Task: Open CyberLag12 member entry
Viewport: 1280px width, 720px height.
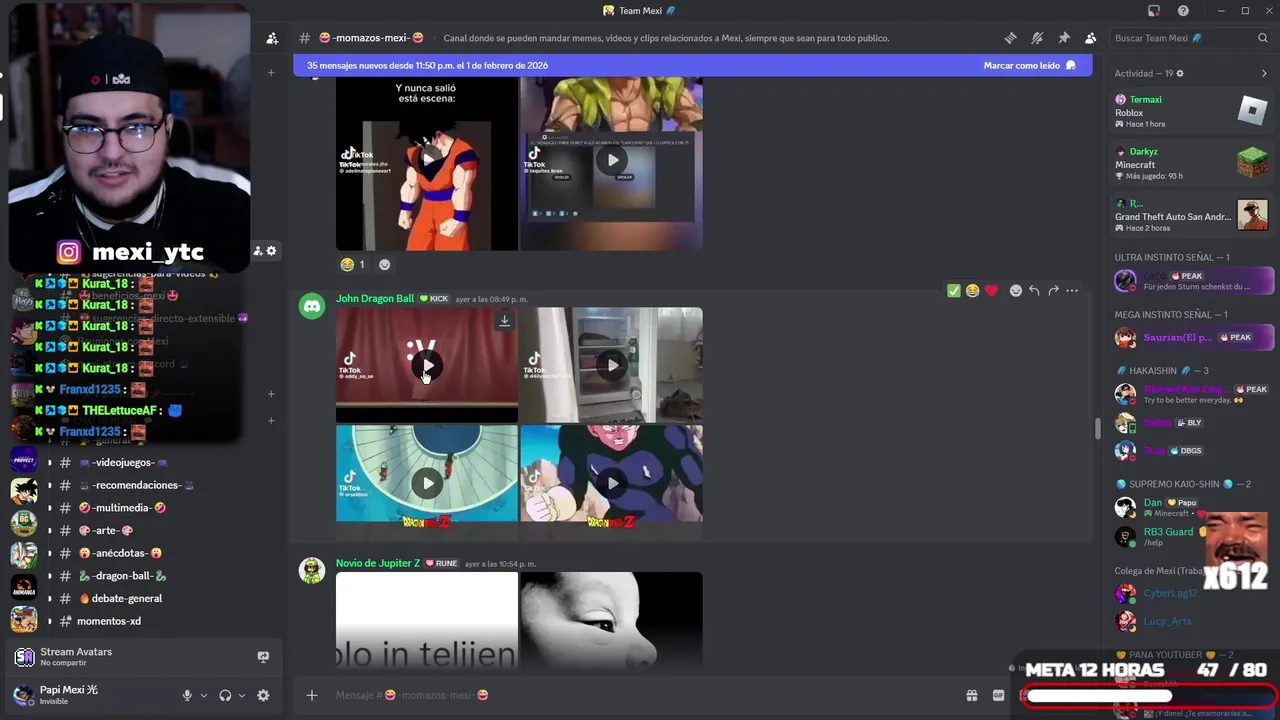Action: 1192,593
